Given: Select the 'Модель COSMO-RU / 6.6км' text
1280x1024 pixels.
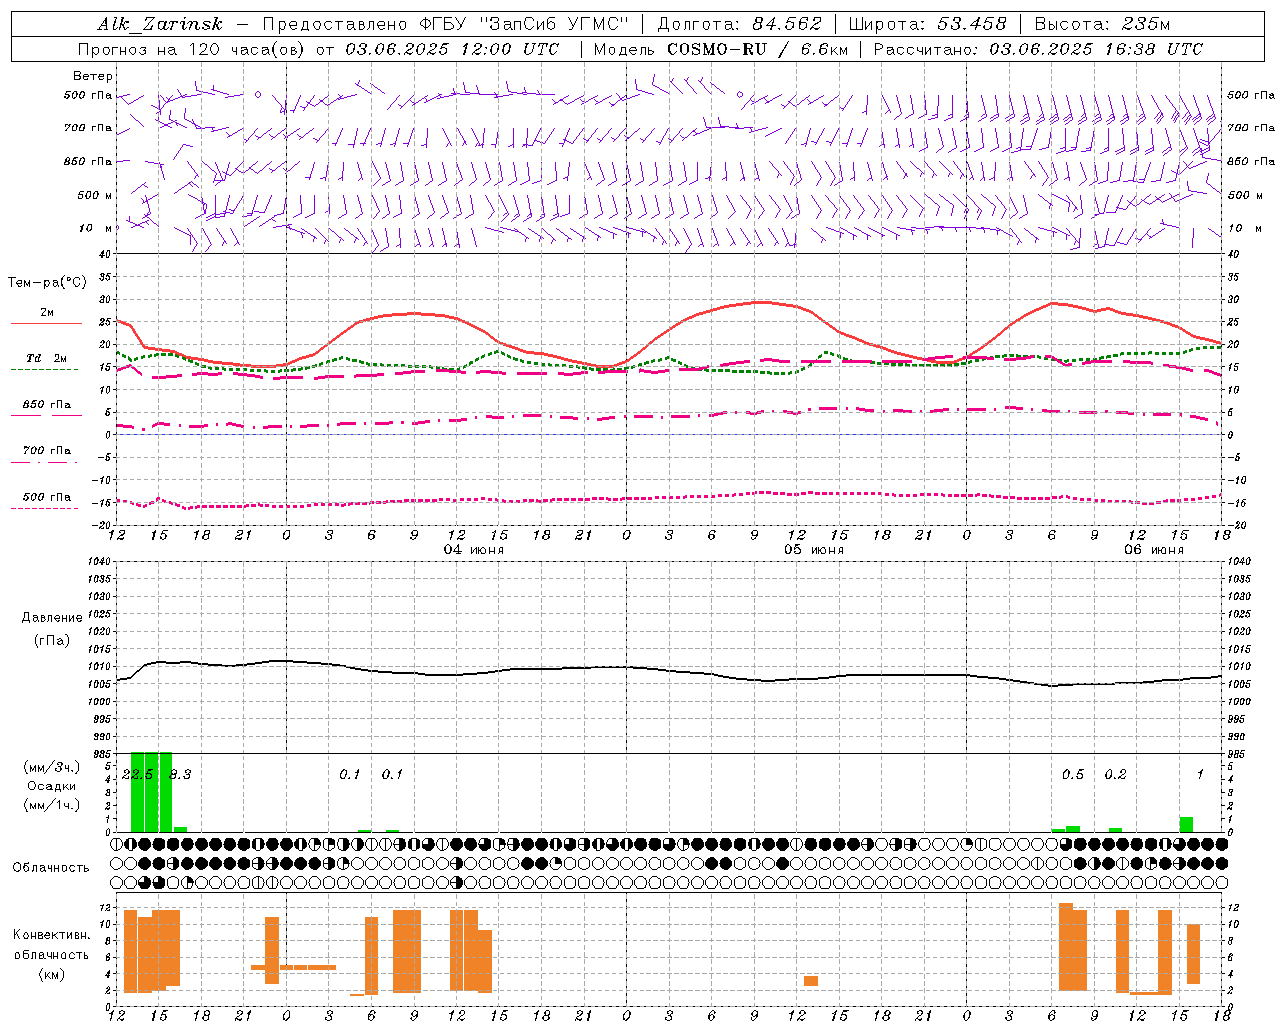Looking at the screenshot, I should tap(720, 49).
